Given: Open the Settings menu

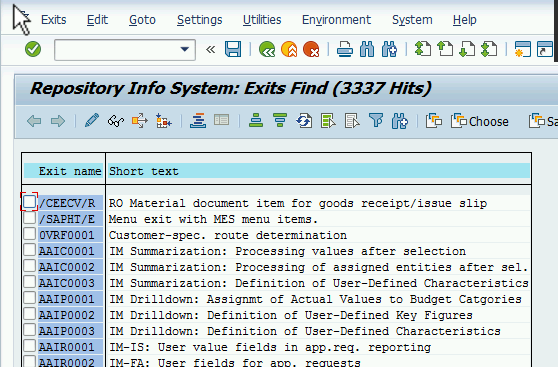Looking at the screenshot, I should click(x=200, y=20).
